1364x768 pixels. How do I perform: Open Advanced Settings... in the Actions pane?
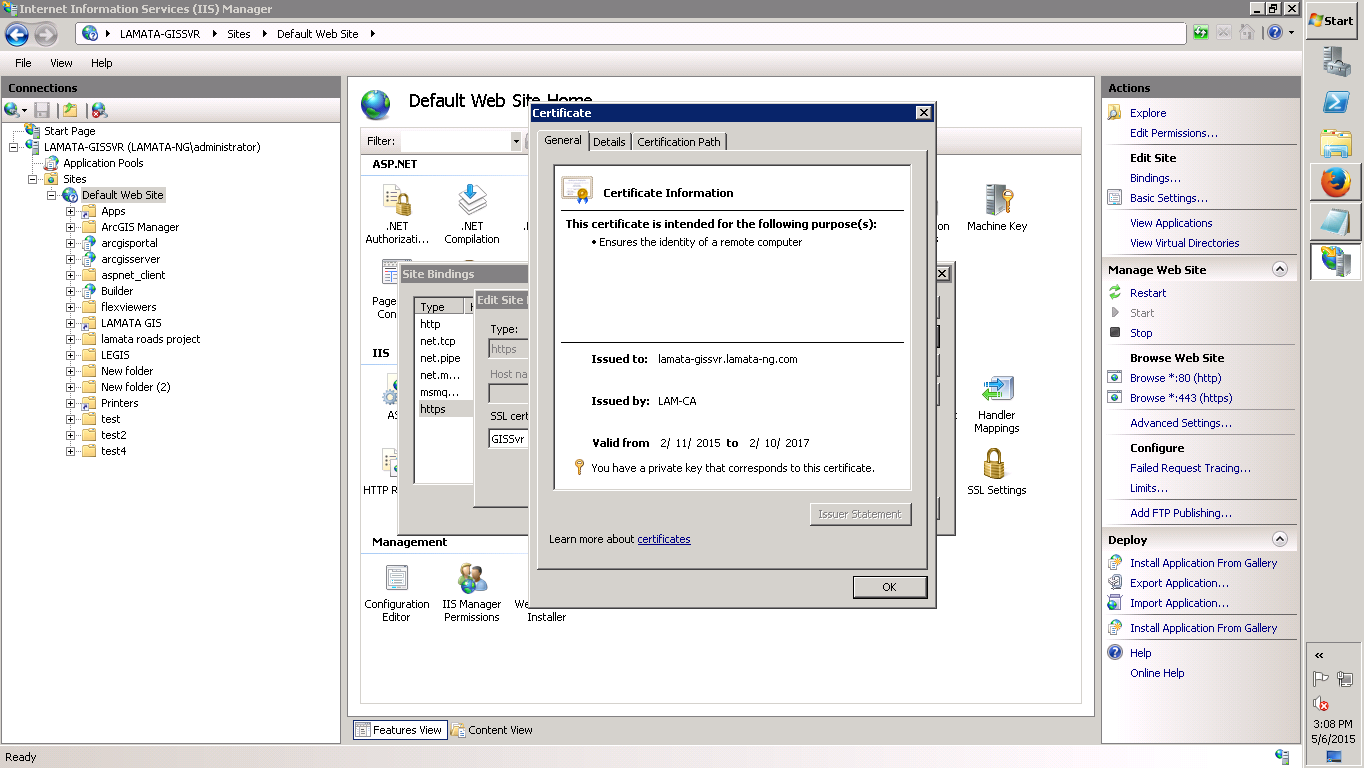pyautogui.click(x=1181, y=423)
